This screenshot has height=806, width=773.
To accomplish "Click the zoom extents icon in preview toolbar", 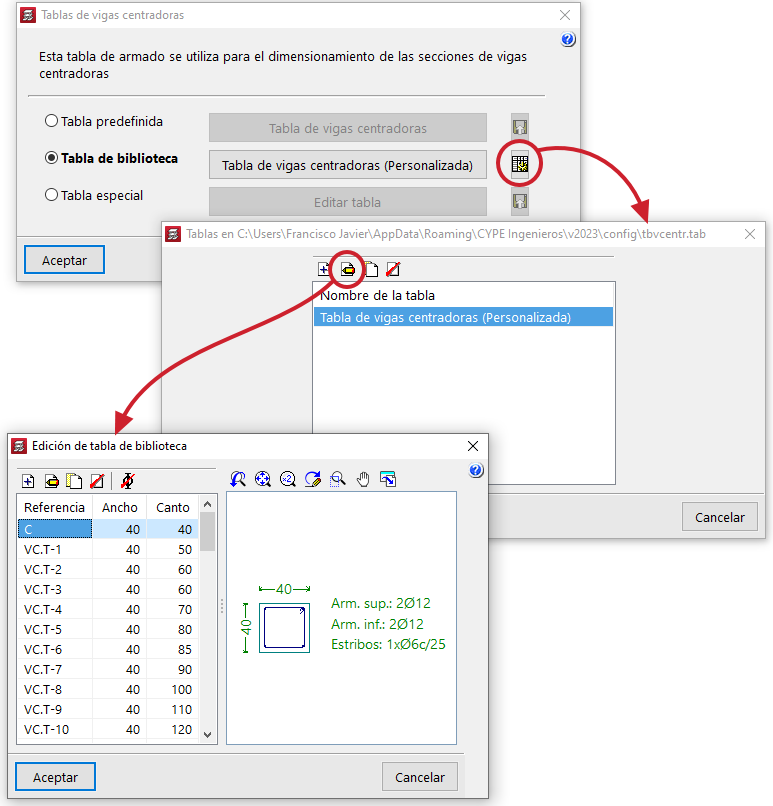I will pyautogui.click(x=263, y=480).
